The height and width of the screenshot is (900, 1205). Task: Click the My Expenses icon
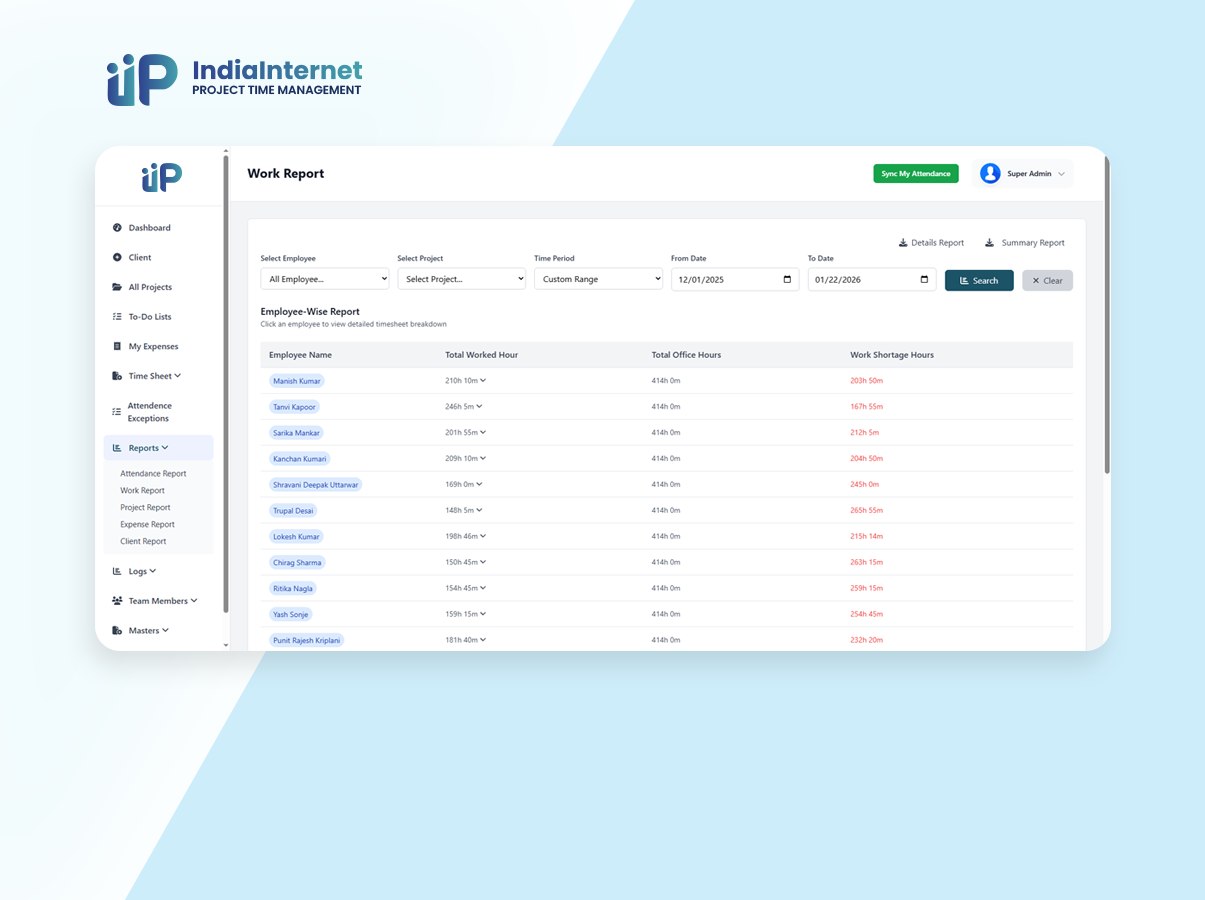point(117,347)
